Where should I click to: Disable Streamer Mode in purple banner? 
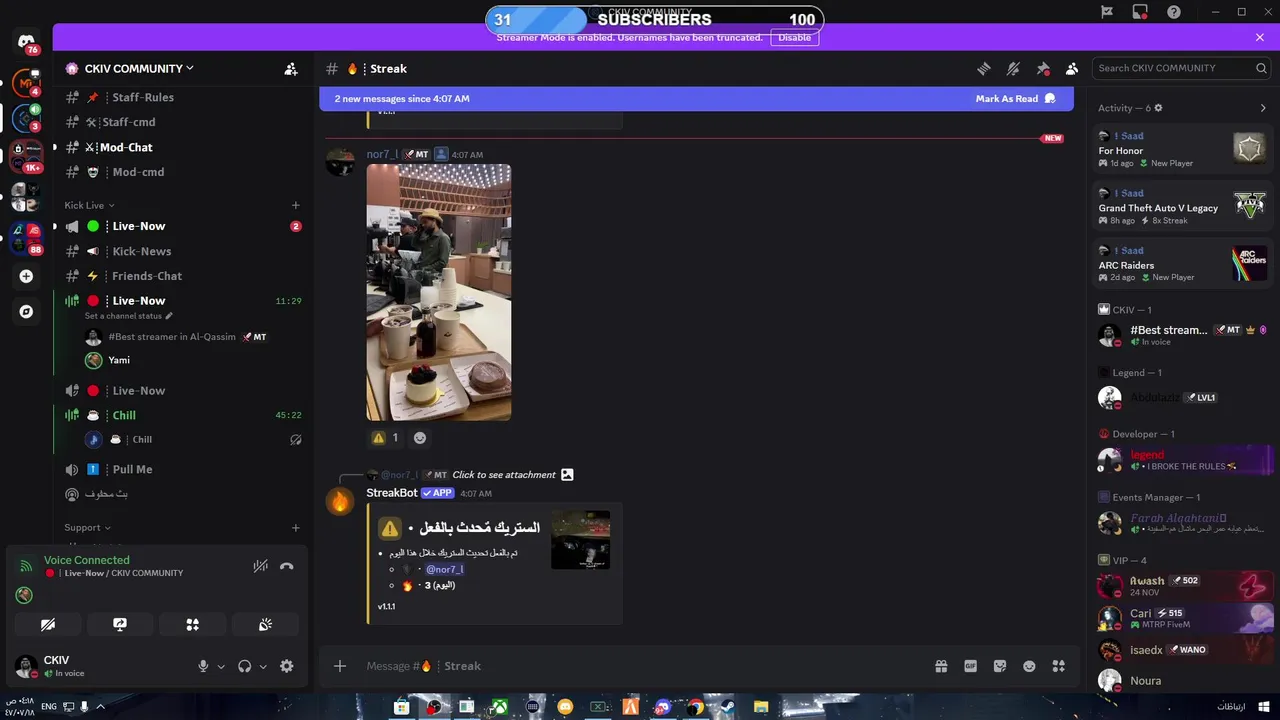795,37
